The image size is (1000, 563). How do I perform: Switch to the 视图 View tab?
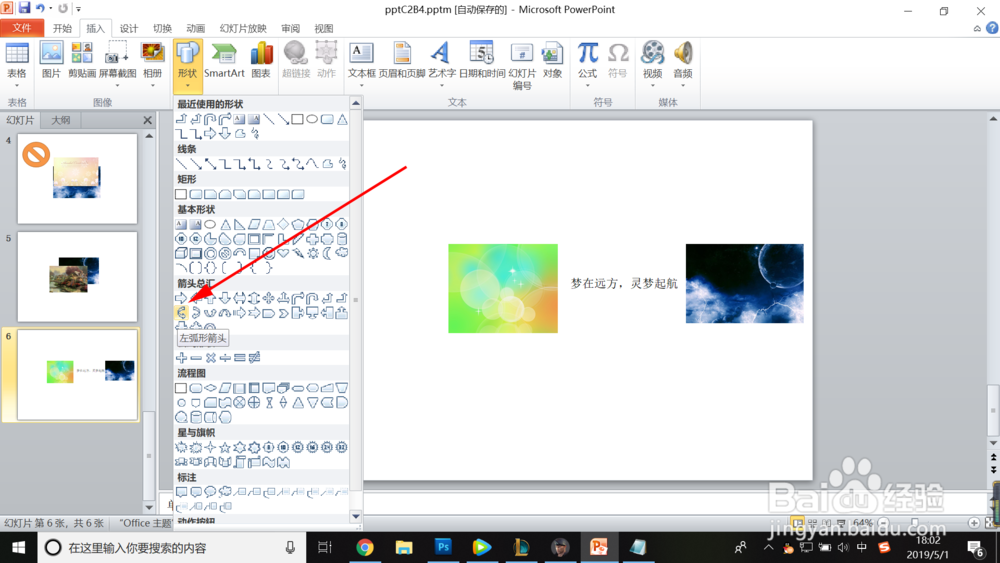click(x=323, y=28)
